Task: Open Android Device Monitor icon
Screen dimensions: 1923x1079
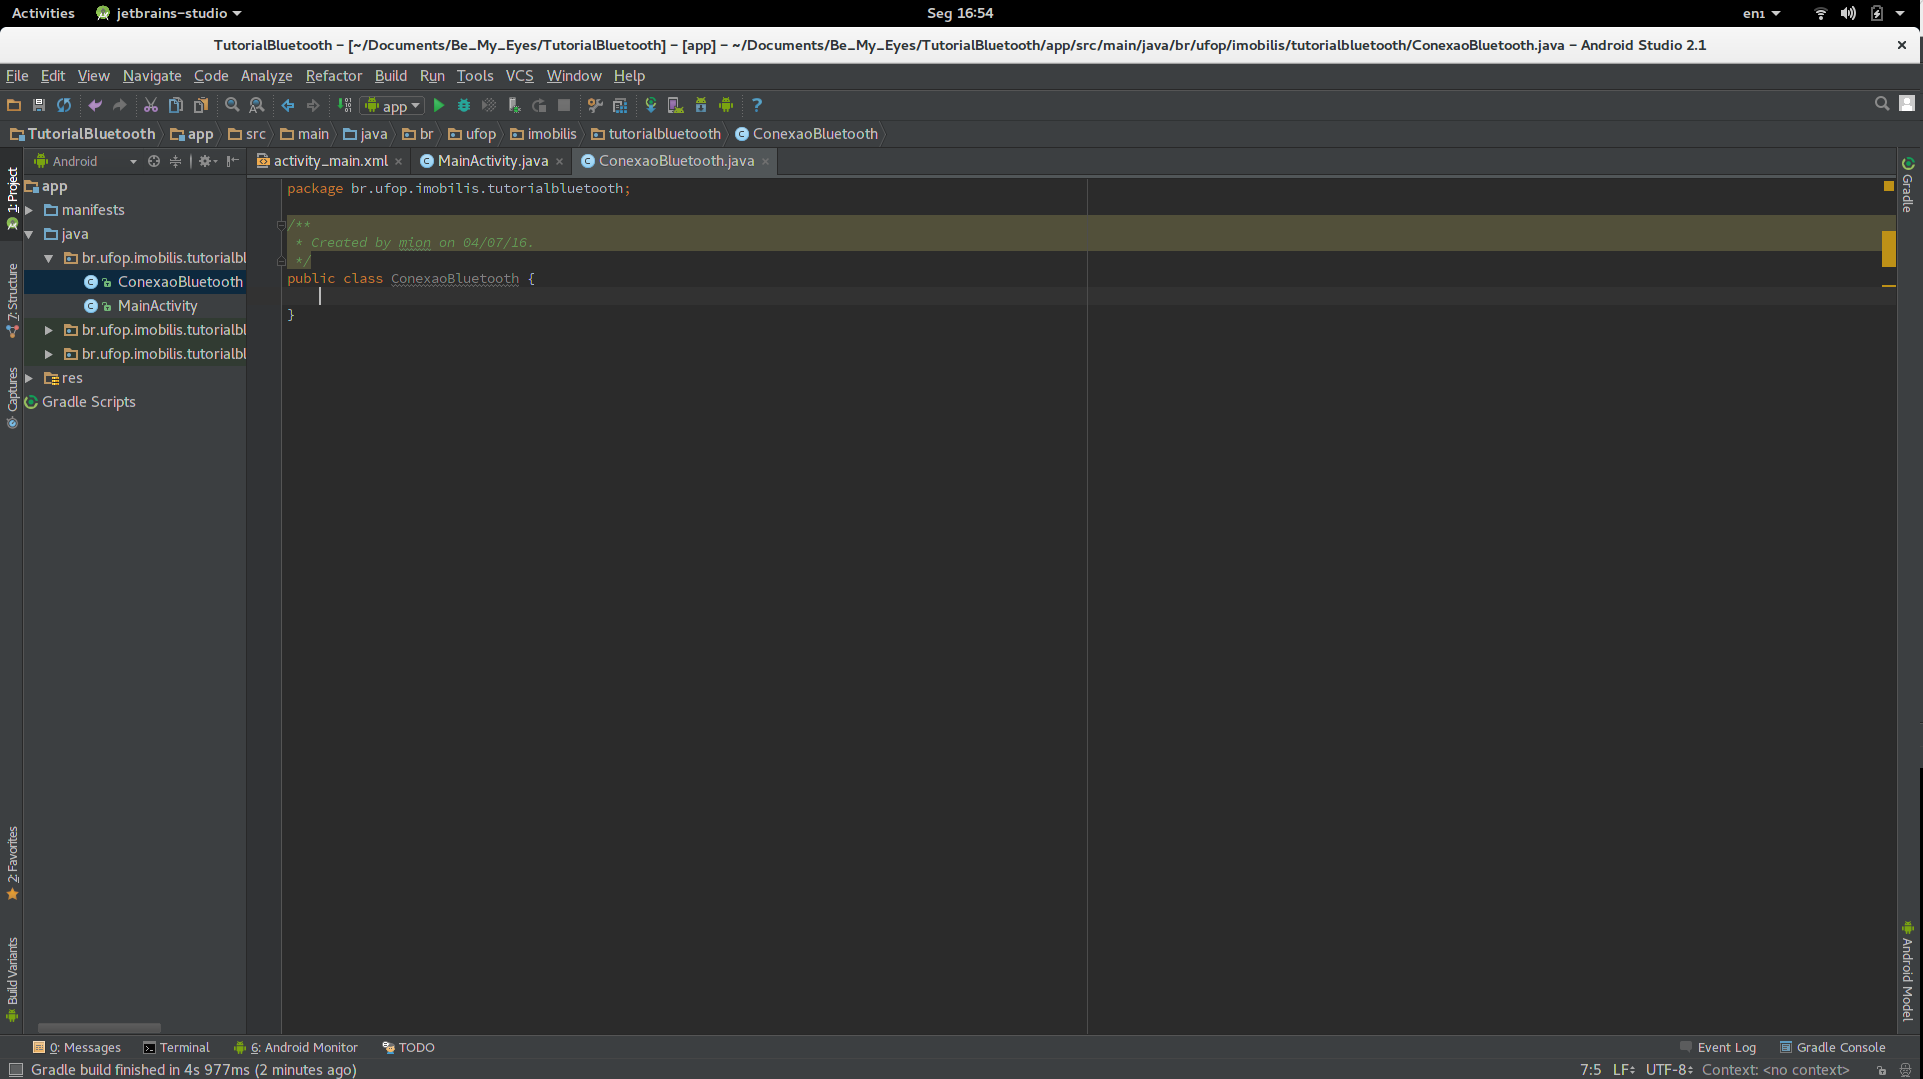Action: click(x=727, y=105)
